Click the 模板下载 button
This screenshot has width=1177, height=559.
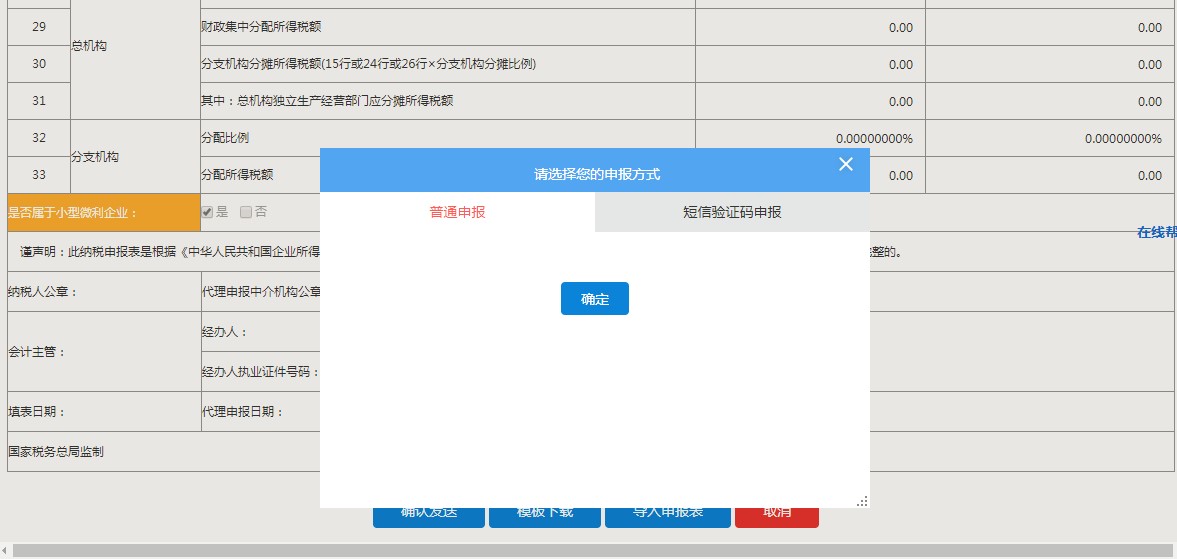pos(545,516)
